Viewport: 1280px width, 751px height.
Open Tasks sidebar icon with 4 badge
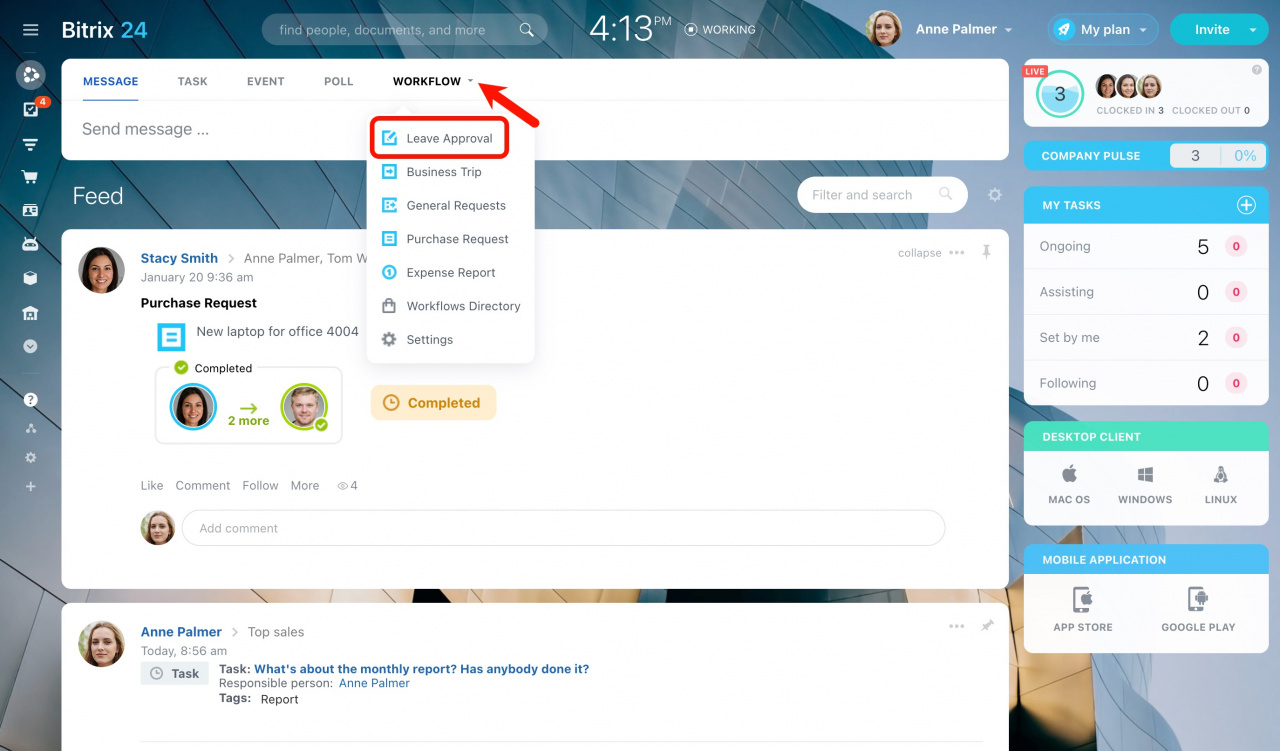(x=31, y=109)
